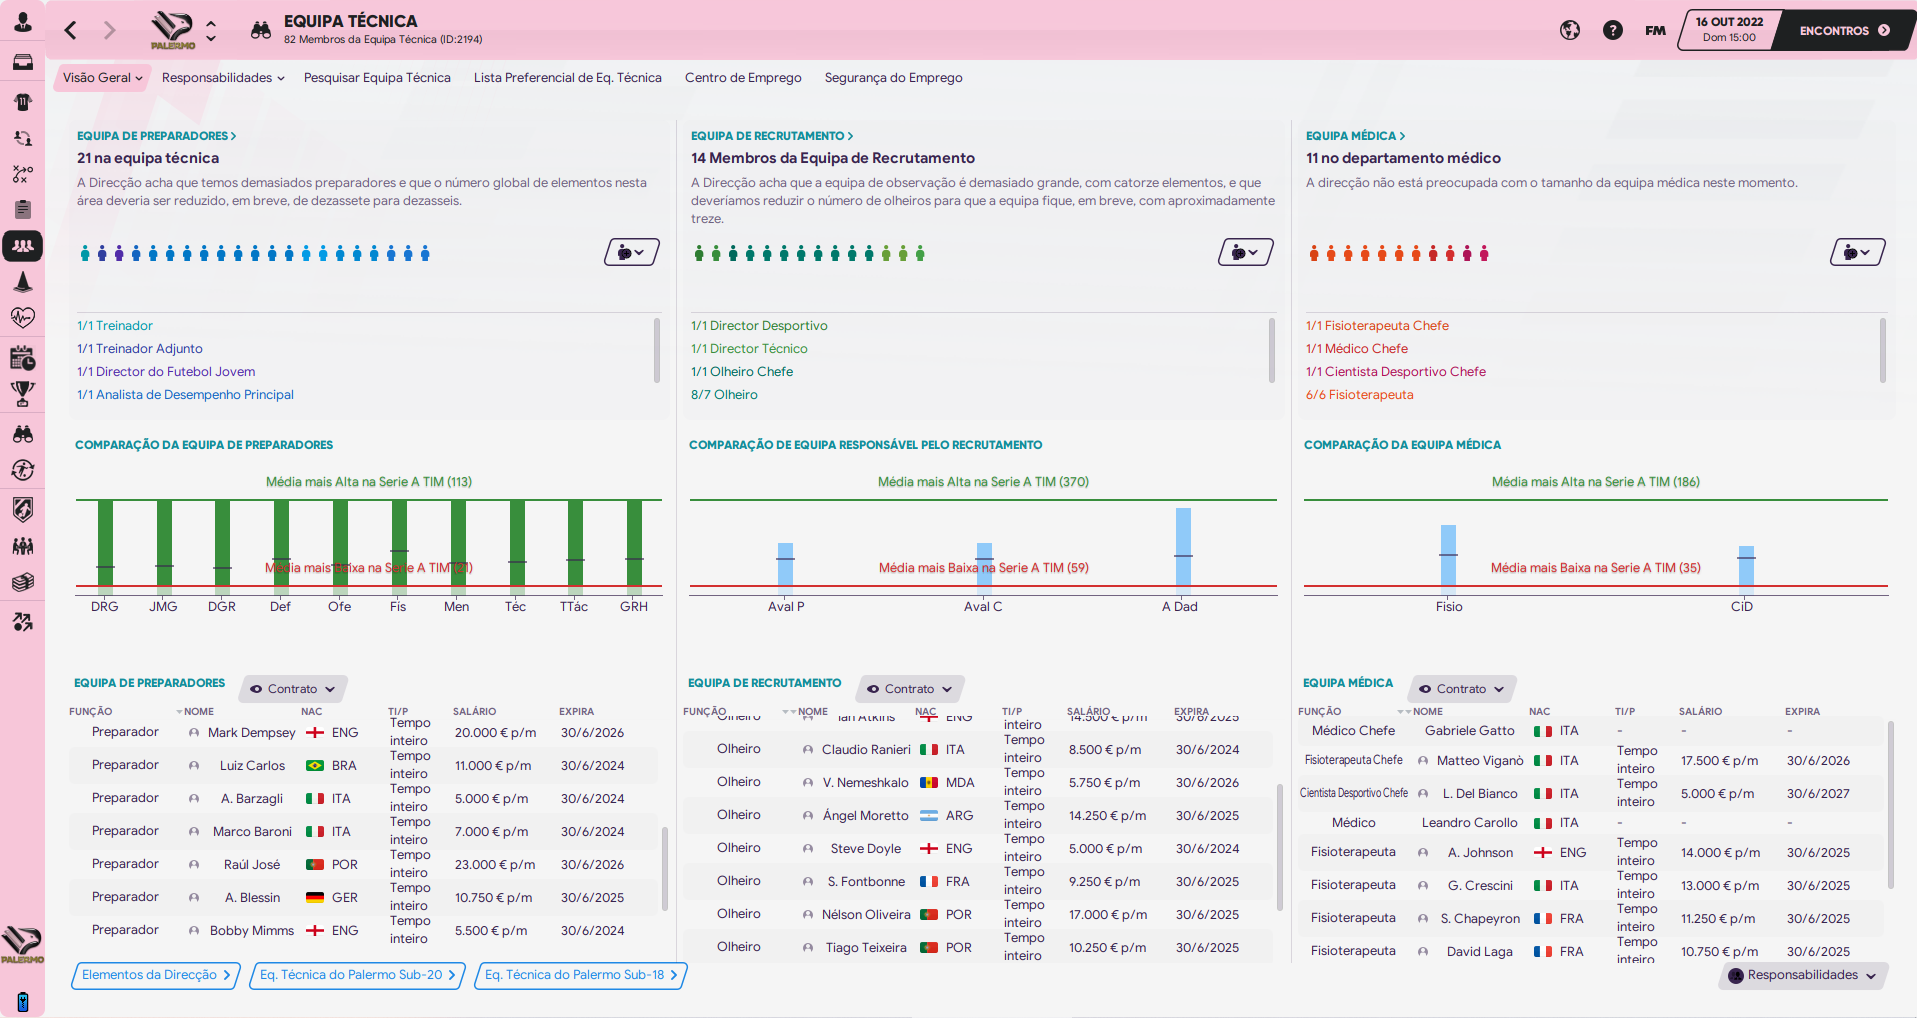Click the binoculars icon beside Equipa Técnica title

tap(261, 30)
